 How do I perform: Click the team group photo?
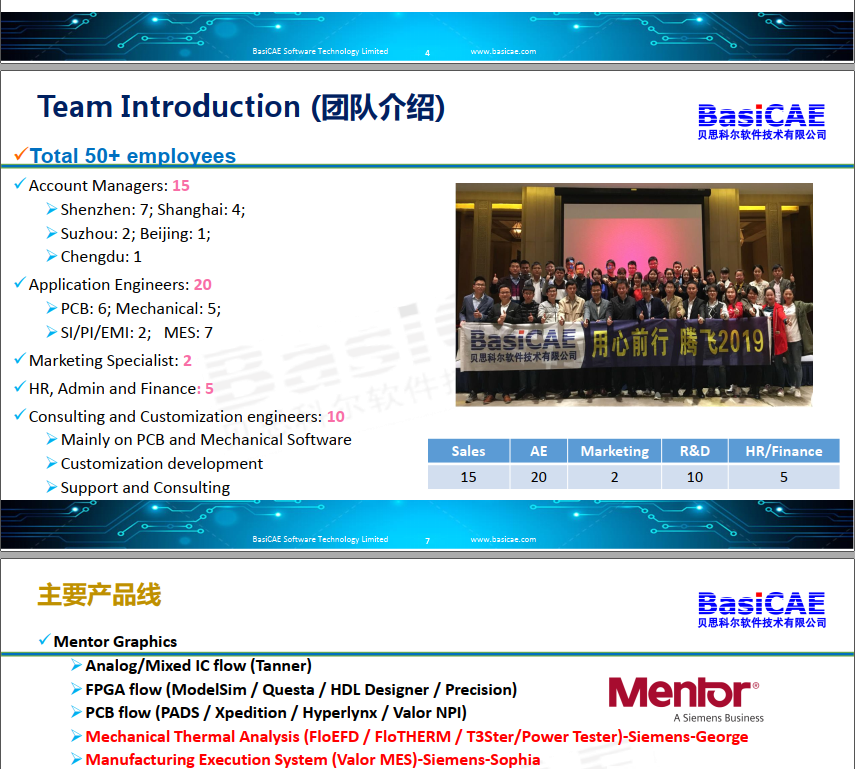tap(634, 294)
